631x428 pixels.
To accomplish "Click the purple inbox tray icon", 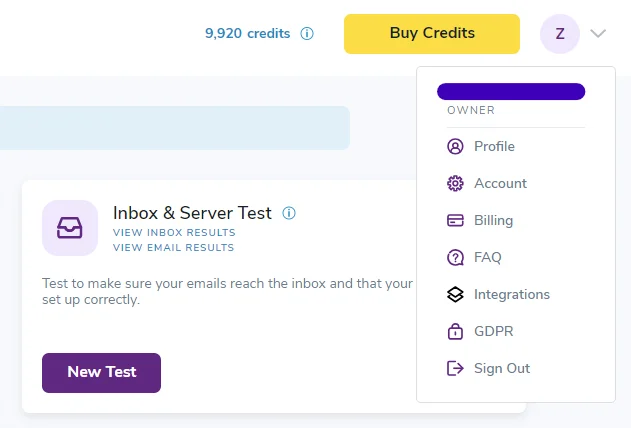I will coord(70,228).
